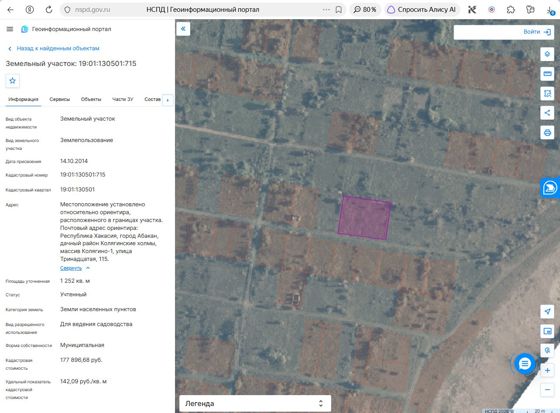Click the date 14.10.2014
560x413 pixels.
click(x=74, y=161)
